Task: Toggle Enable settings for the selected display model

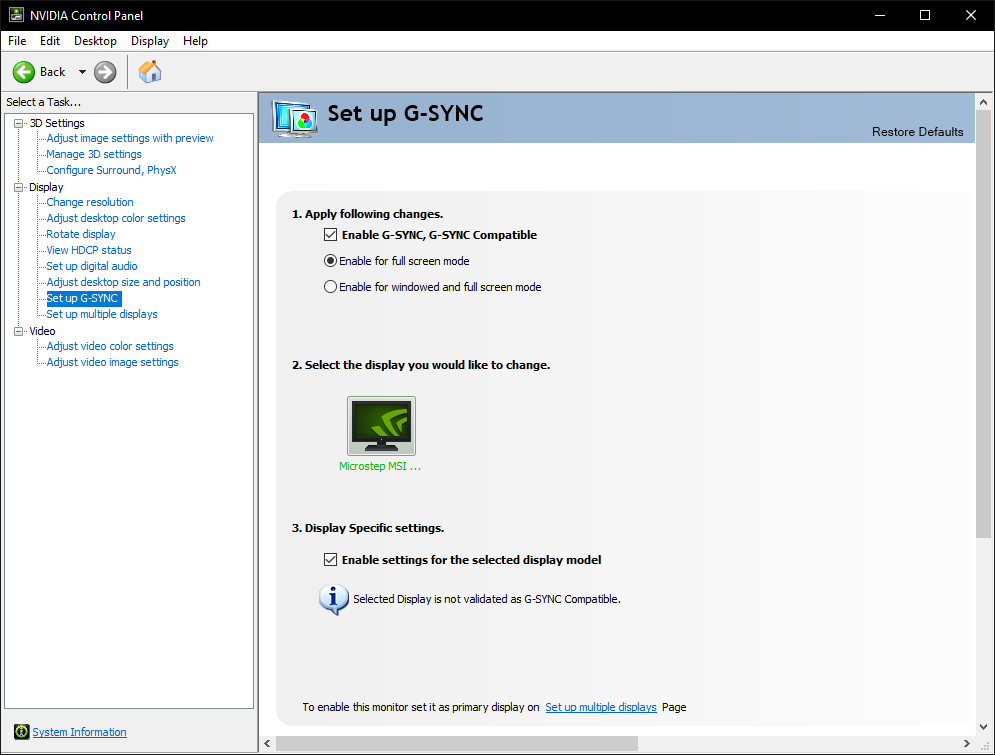Action: coord(330,560)
